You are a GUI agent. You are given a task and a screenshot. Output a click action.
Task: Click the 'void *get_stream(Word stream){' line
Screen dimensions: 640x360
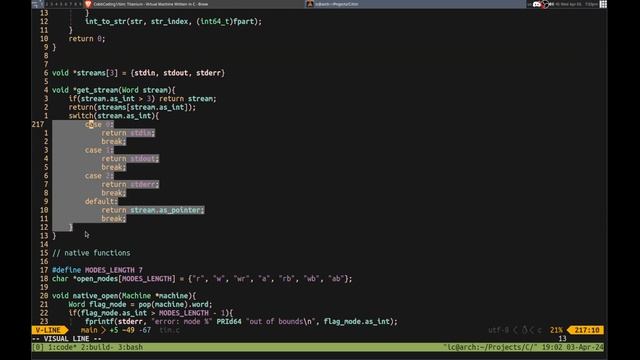[x=113, y=90]
